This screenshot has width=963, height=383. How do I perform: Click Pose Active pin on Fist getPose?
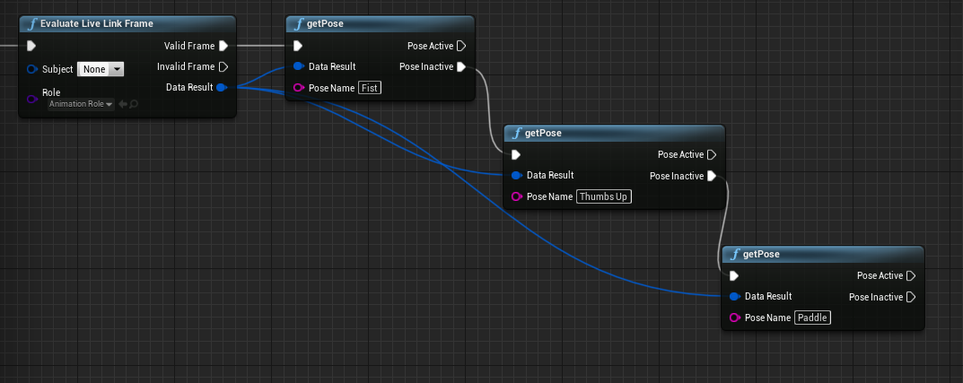point(462,45)
